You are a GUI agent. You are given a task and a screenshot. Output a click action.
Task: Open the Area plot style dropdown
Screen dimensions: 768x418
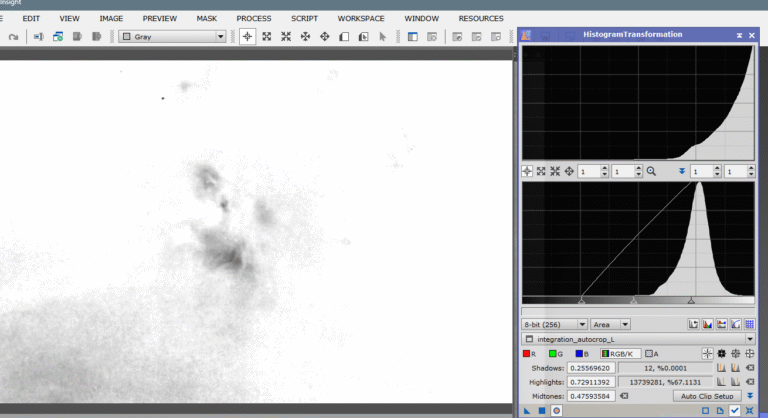(x=610, y=324)
